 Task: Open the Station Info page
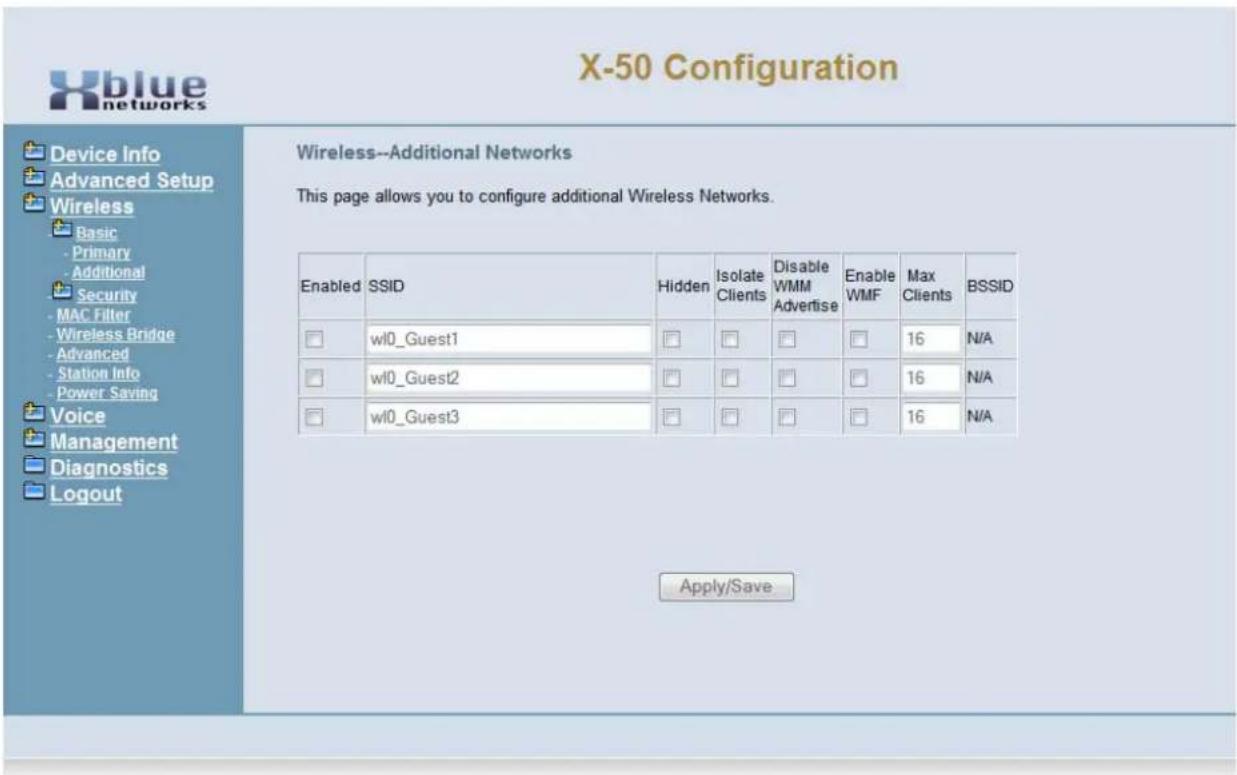[x=98, y=373]
